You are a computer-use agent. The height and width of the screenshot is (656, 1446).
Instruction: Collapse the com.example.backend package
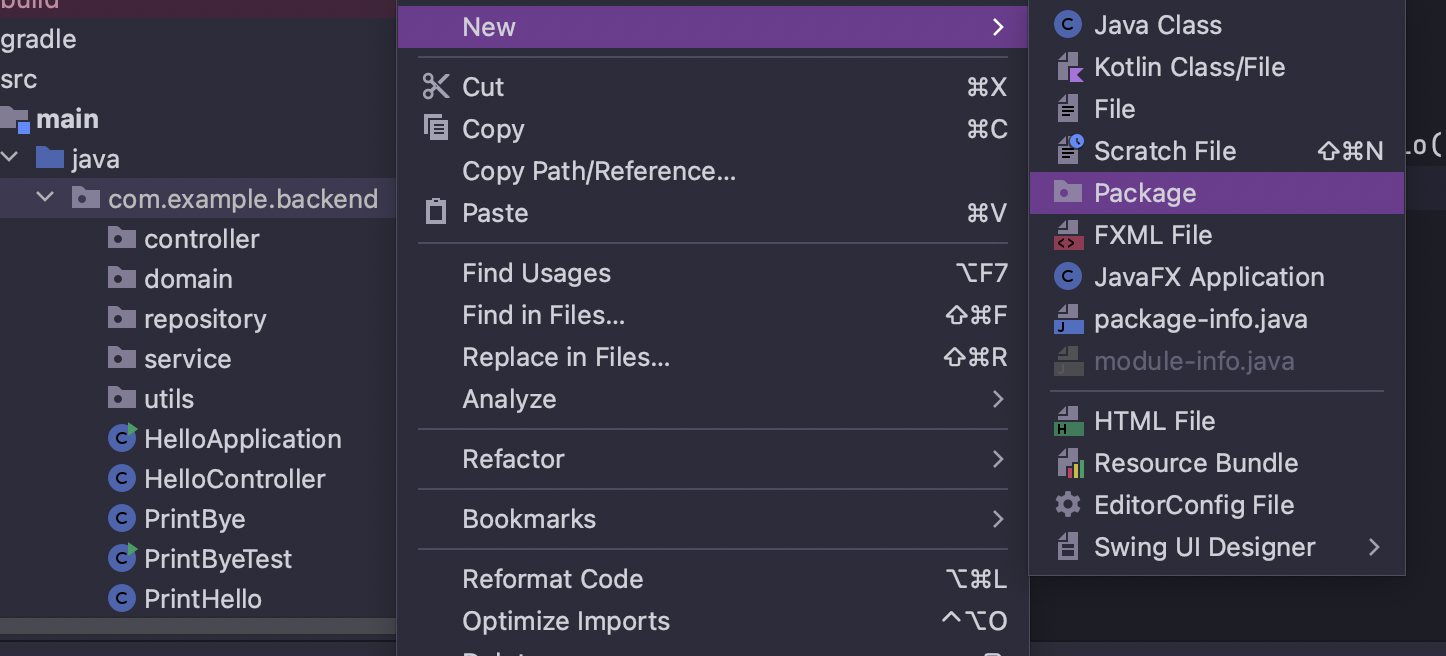click(45, 198)
